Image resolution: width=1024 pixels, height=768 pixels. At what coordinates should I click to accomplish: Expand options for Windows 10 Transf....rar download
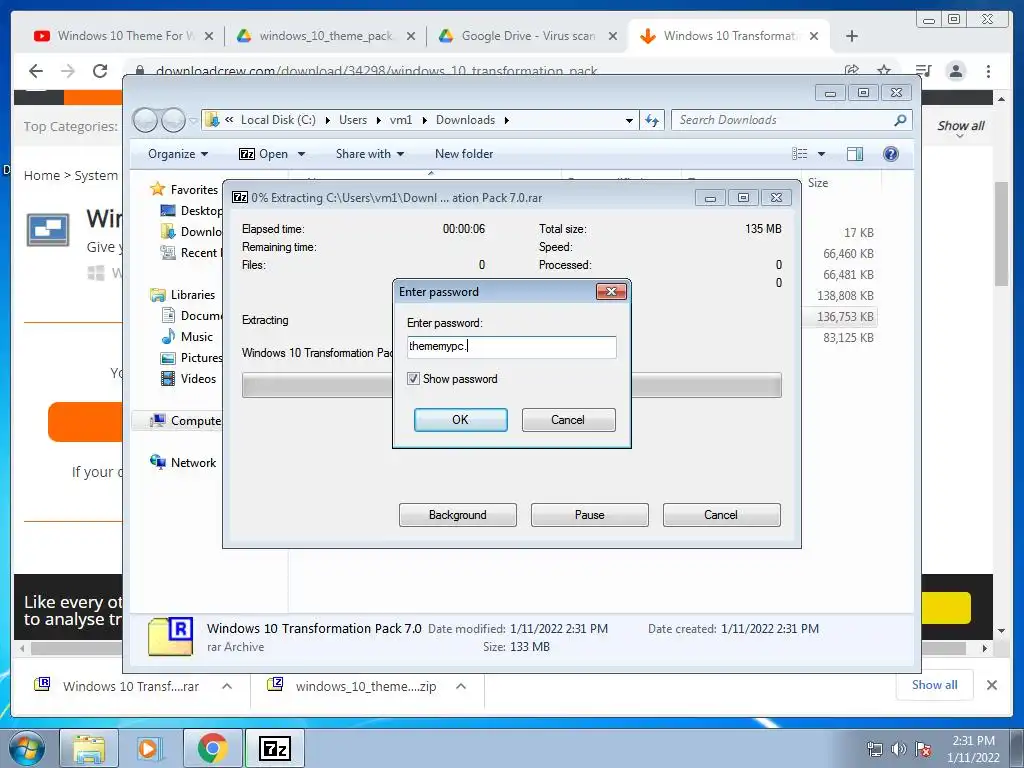pyautogui.click(x=227, y=686)
